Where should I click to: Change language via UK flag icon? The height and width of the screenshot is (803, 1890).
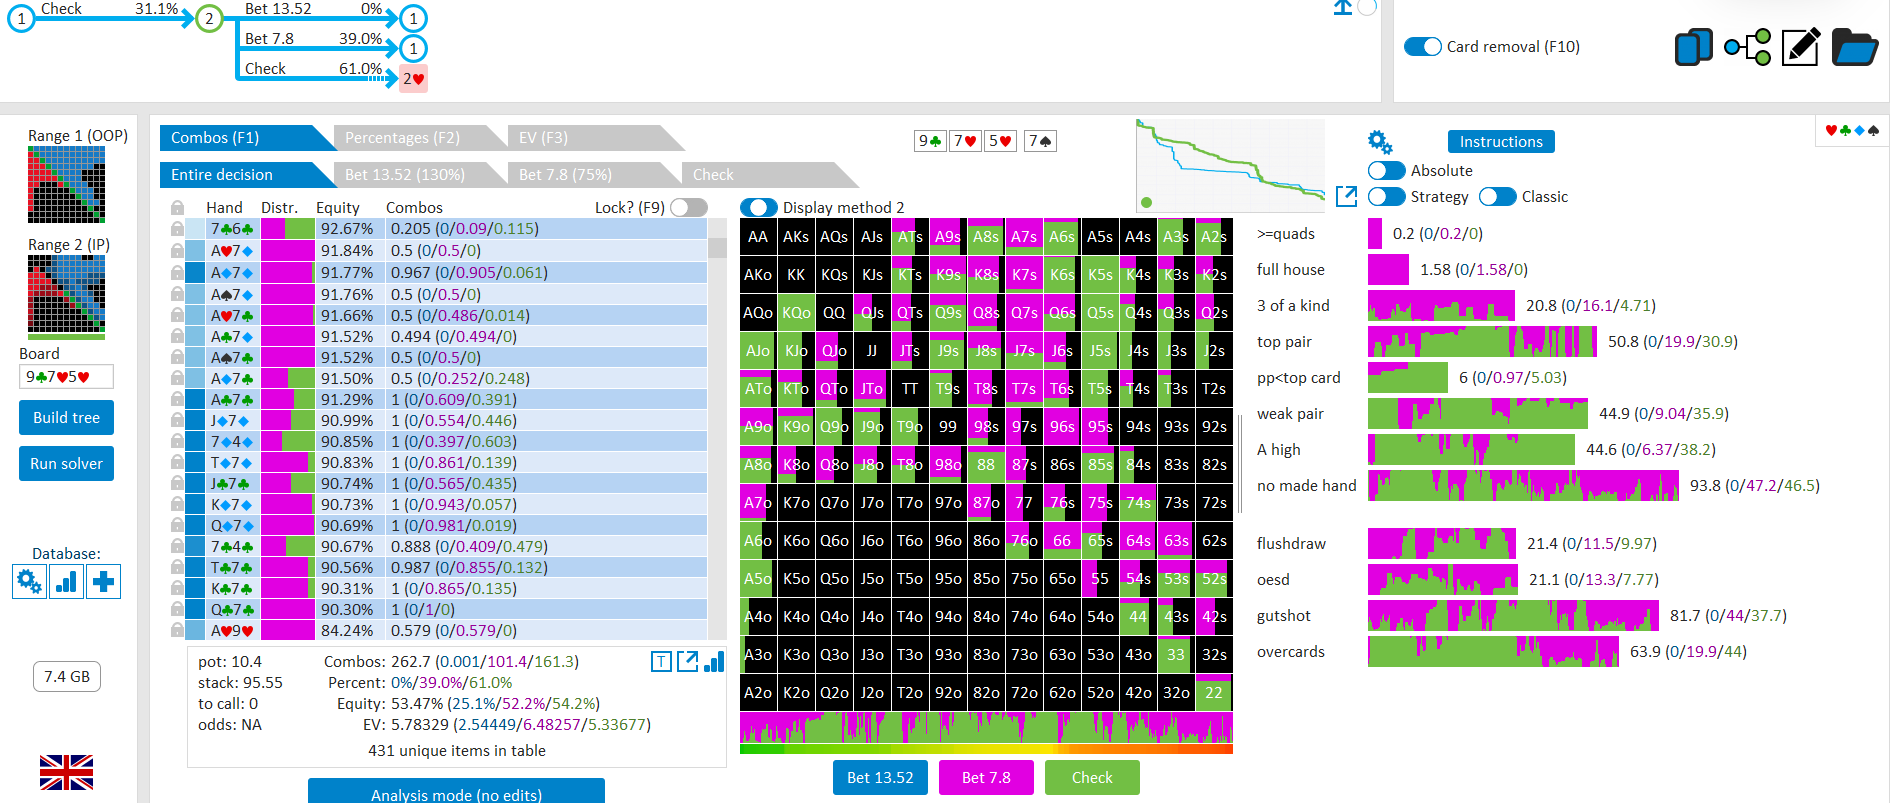tap(66, 772)
